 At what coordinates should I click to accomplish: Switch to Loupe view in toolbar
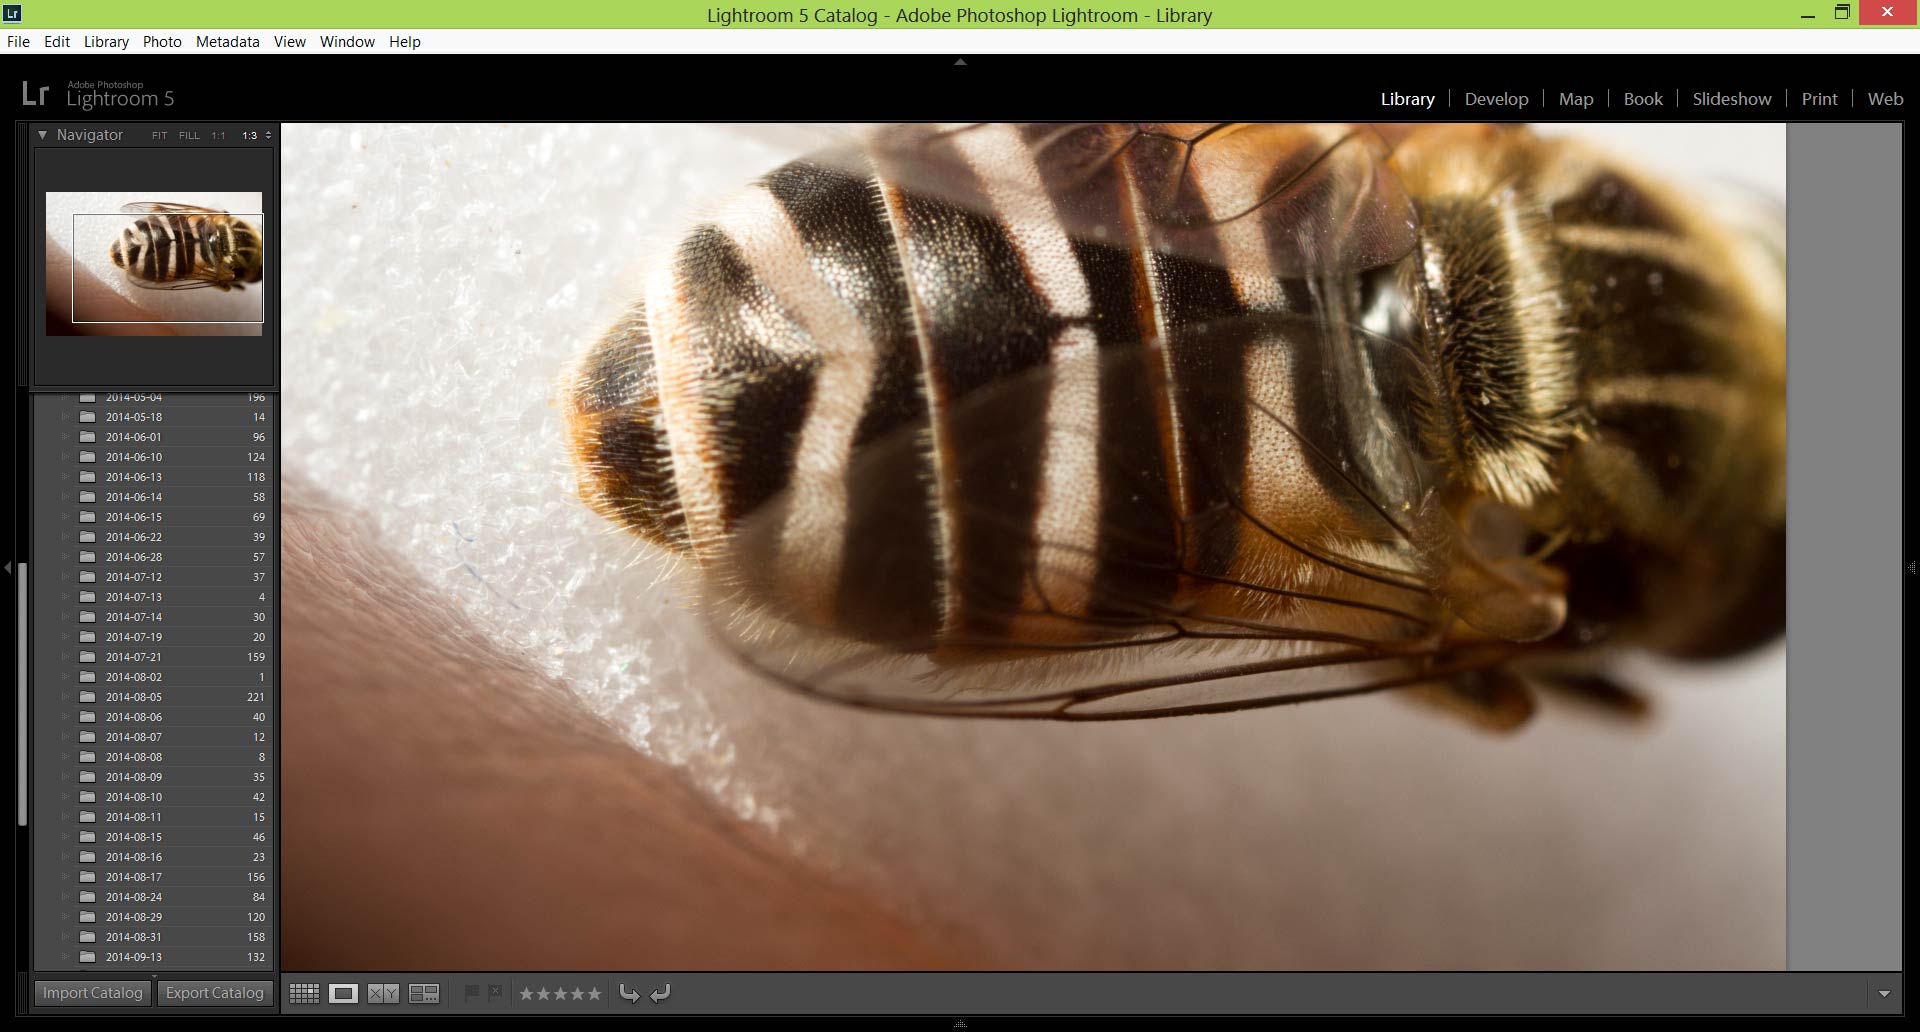[344, 993]
